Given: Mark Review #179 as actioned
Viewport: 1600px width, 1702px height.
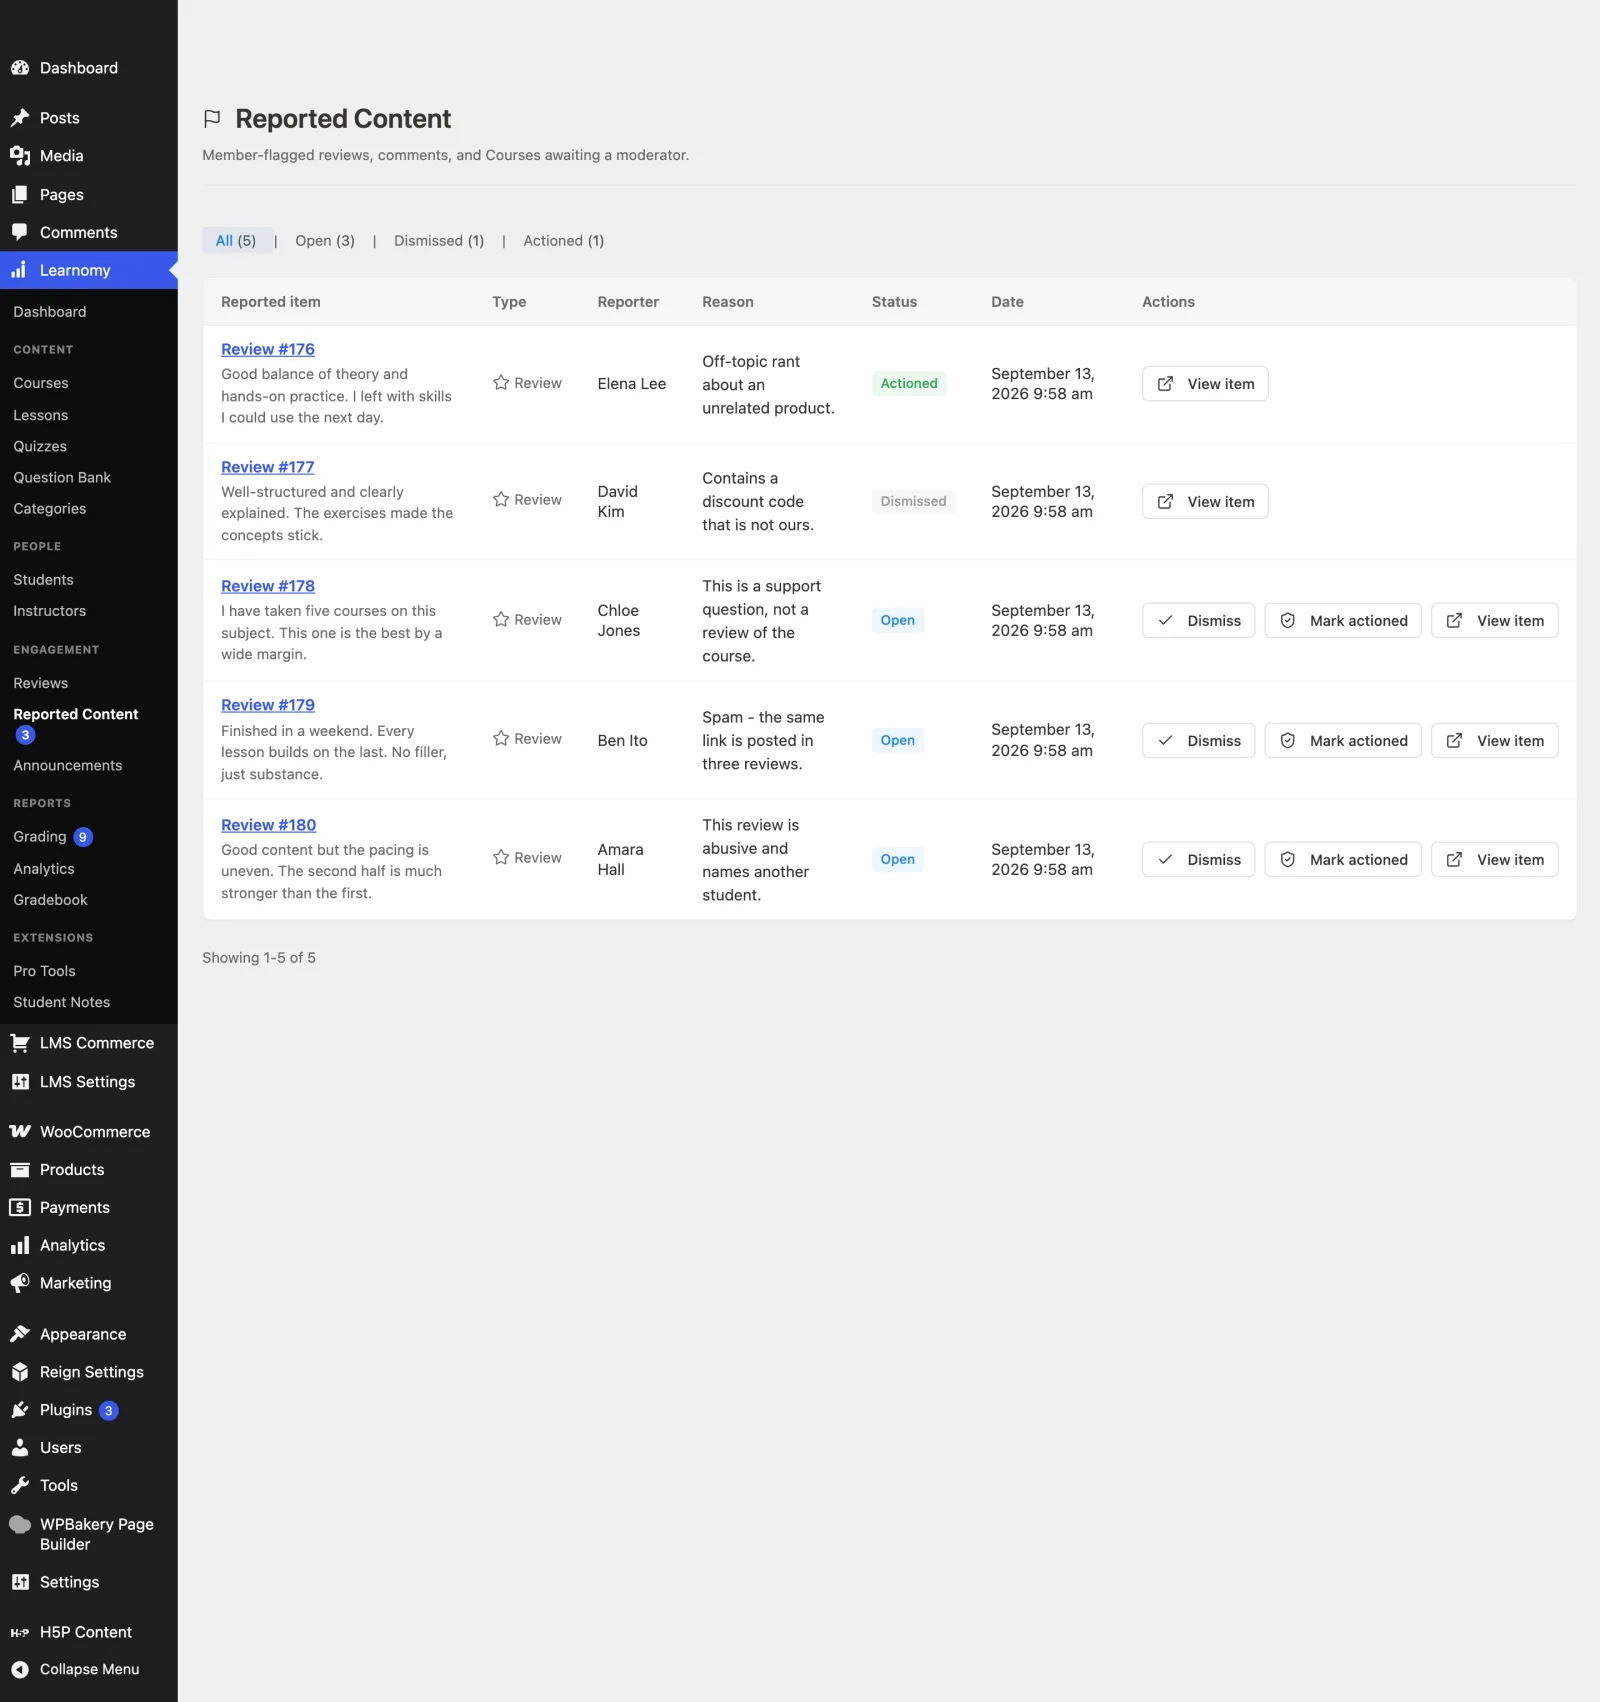Looking at the screenshot, I should click(1343, 741).
